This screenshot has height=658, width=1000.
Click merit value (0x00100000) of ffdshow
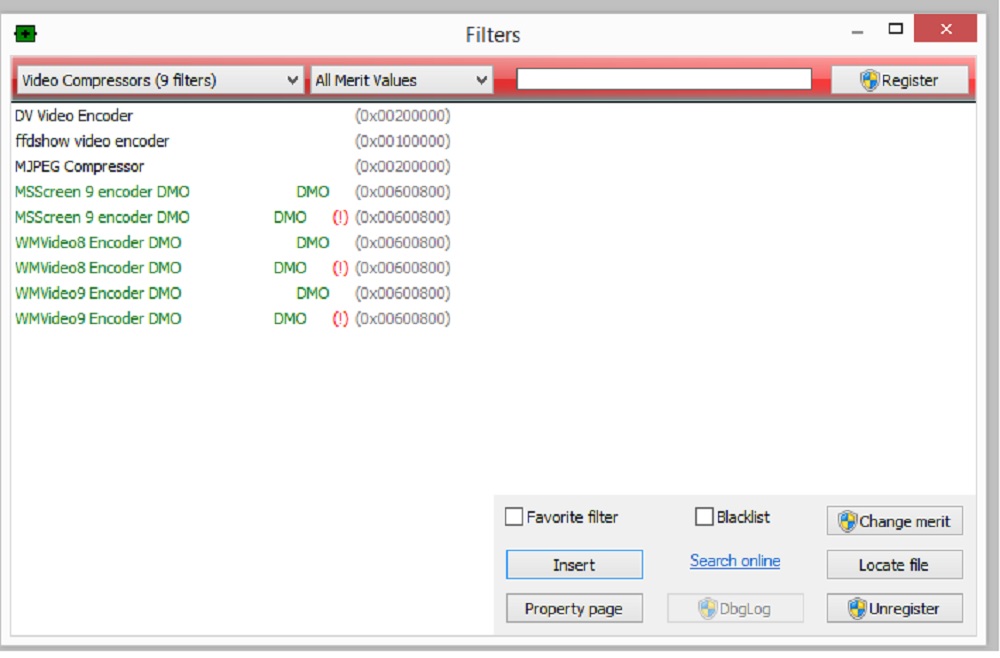click(x=402, y=141)
